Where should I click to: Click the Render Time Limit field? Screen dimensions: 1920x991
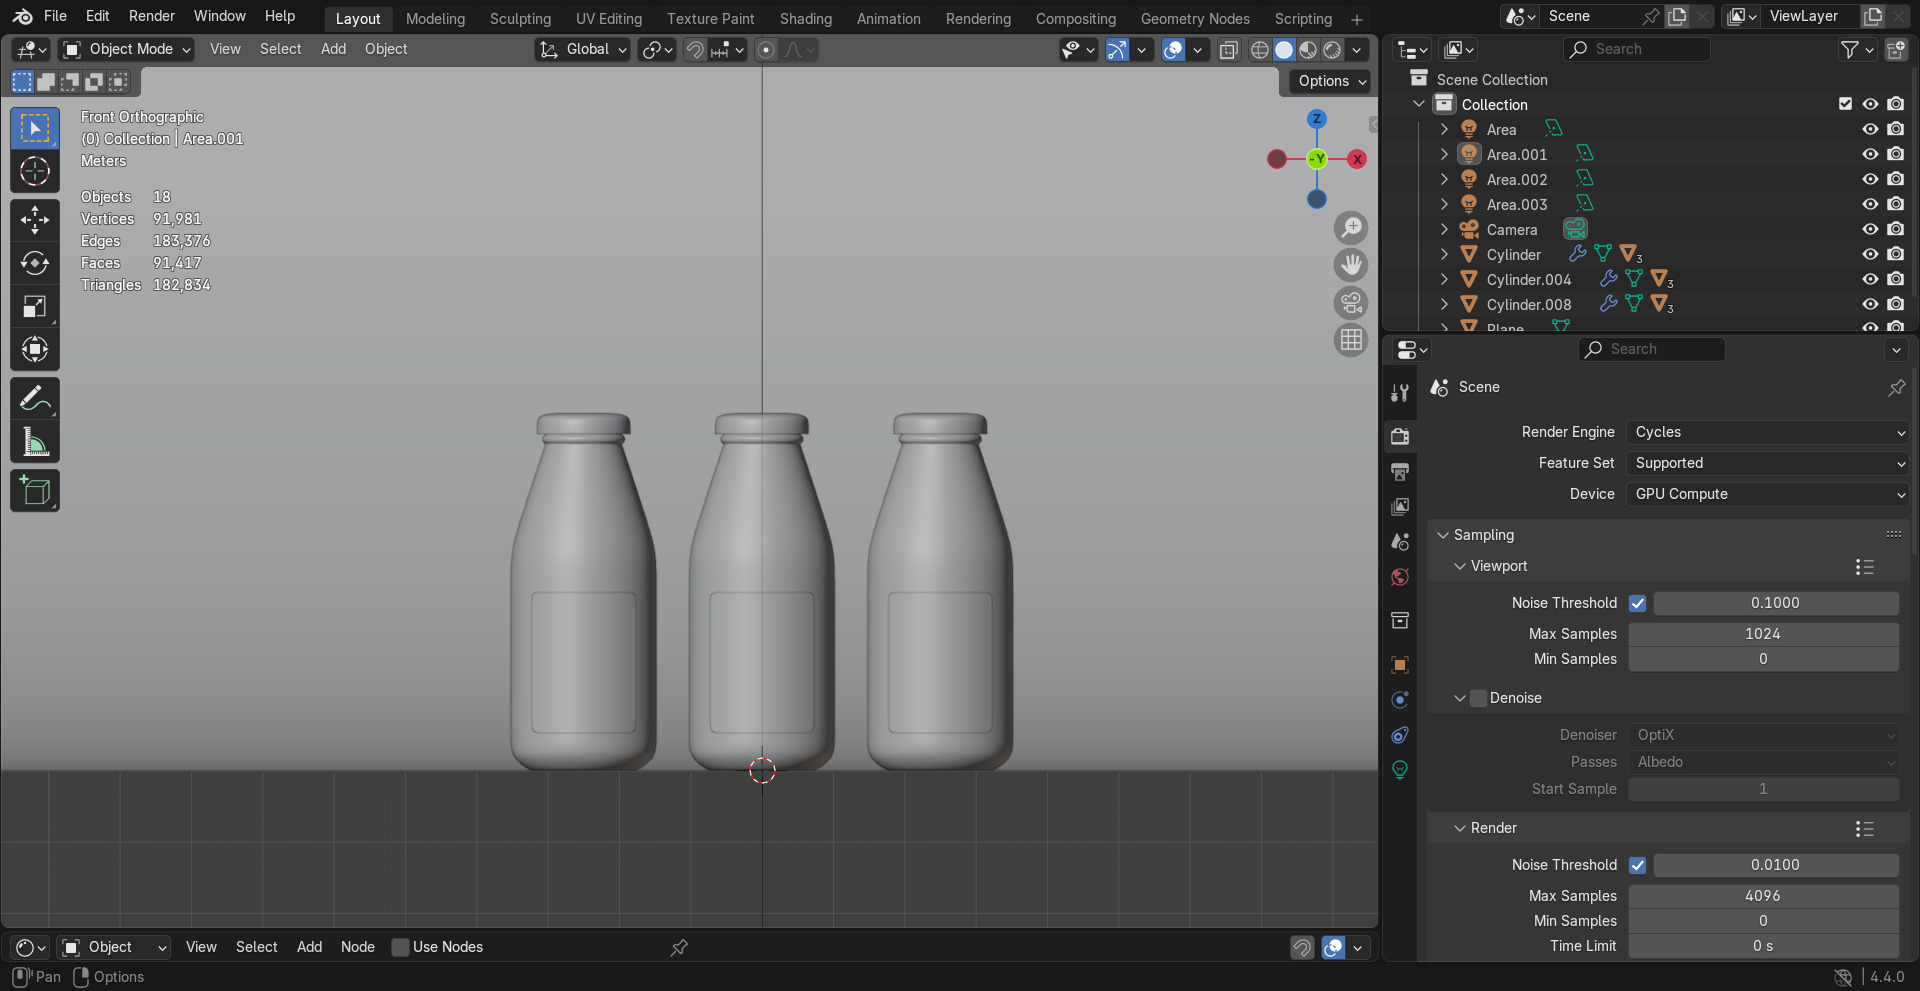coord(1763,946)
